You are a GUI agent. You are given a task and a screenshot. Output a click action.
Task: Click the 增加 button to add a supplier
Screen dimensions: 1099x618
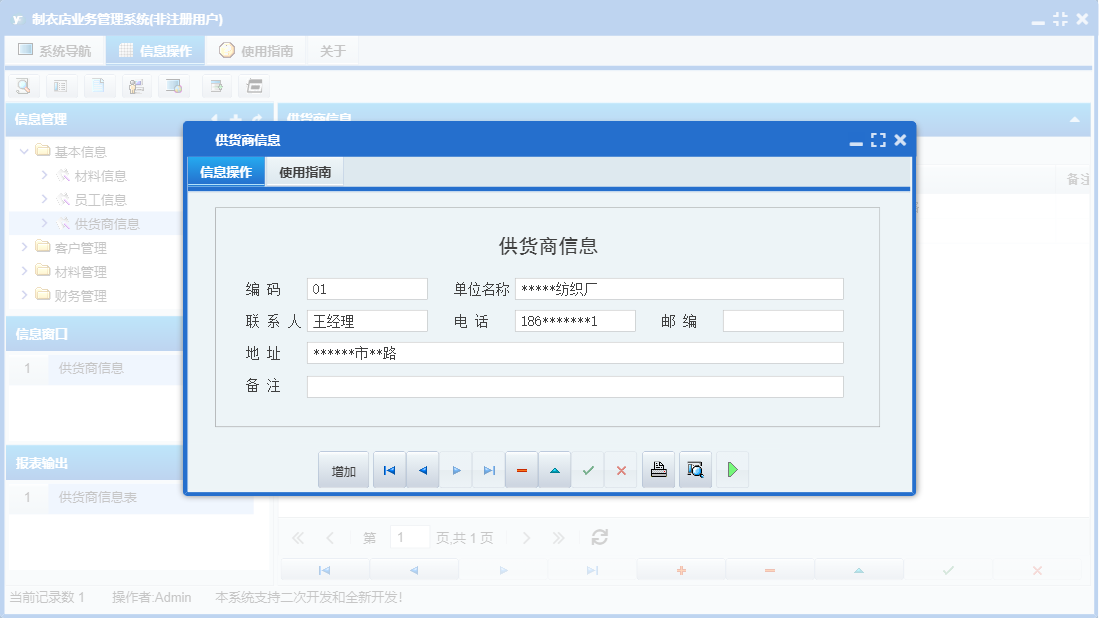point(343,469)
